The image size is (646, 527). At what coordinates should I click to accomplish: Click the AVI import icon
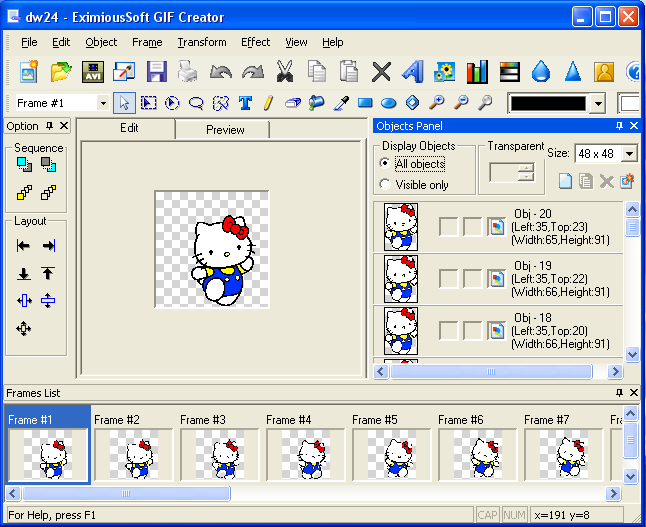(93, 72)
